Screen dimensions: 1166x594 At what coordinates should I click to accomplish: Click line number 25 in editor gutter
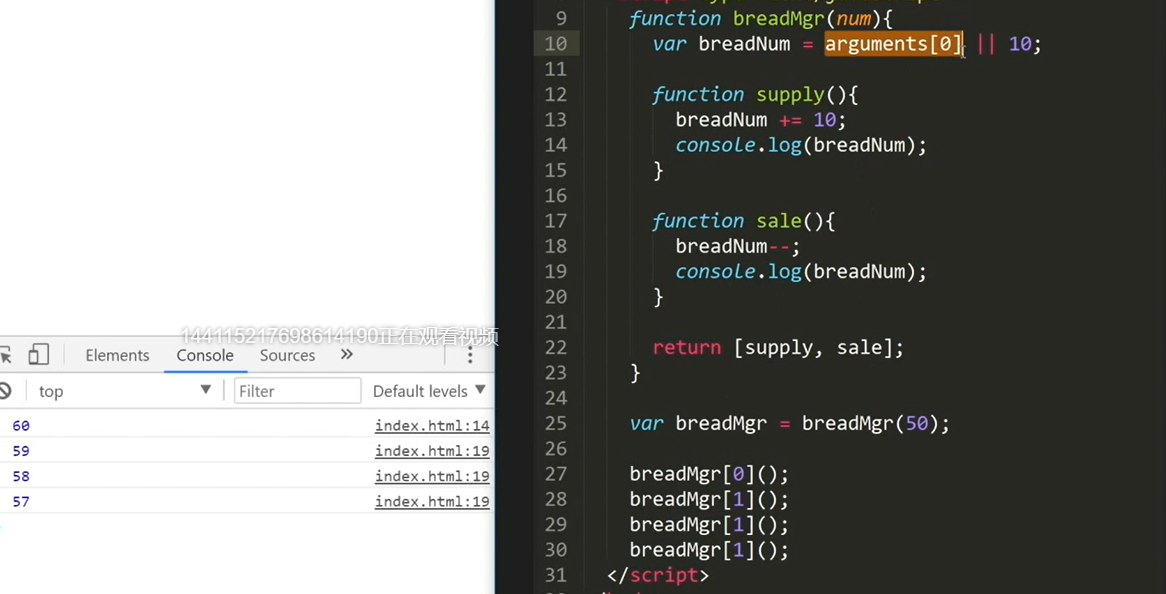pyautogui.click(x=555, y=424)
